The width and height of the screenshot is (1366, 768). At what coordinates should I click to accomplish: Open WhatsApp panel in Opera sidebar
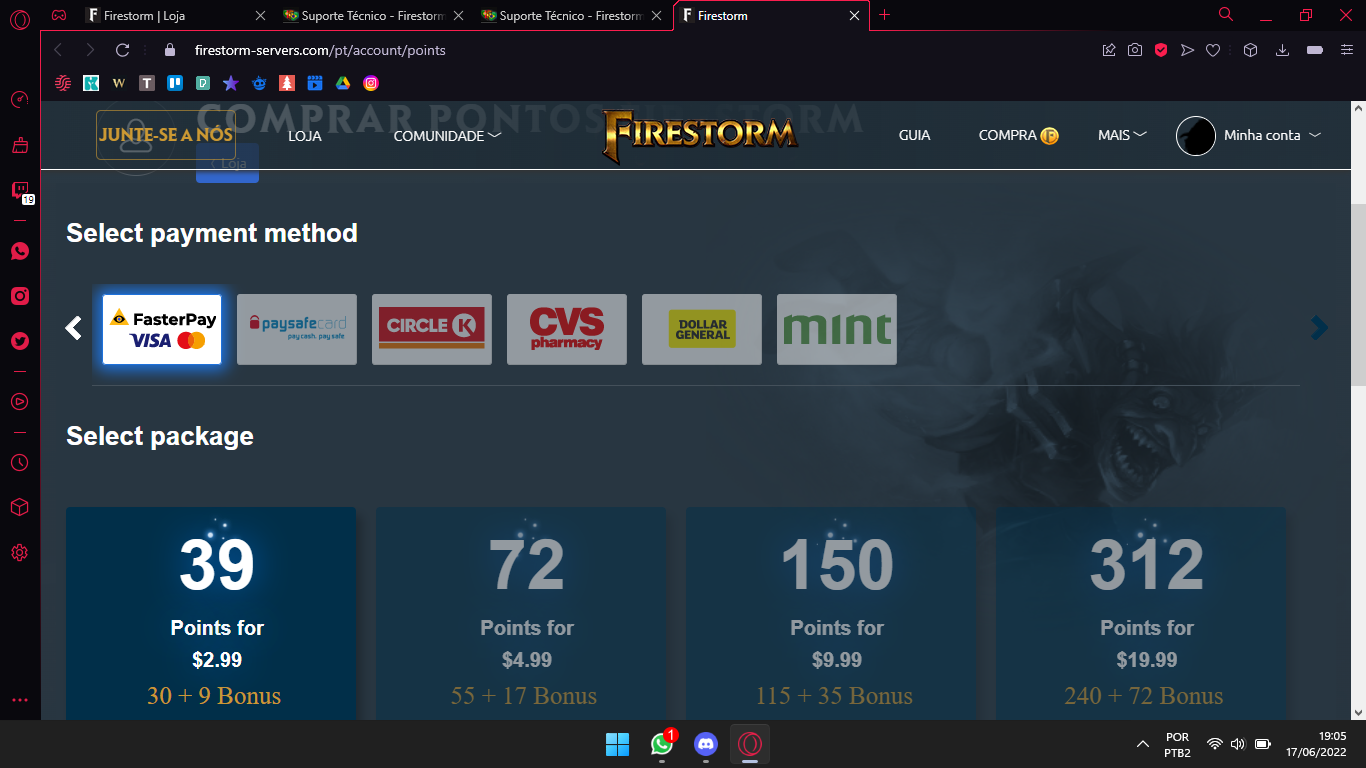(20, 251)
